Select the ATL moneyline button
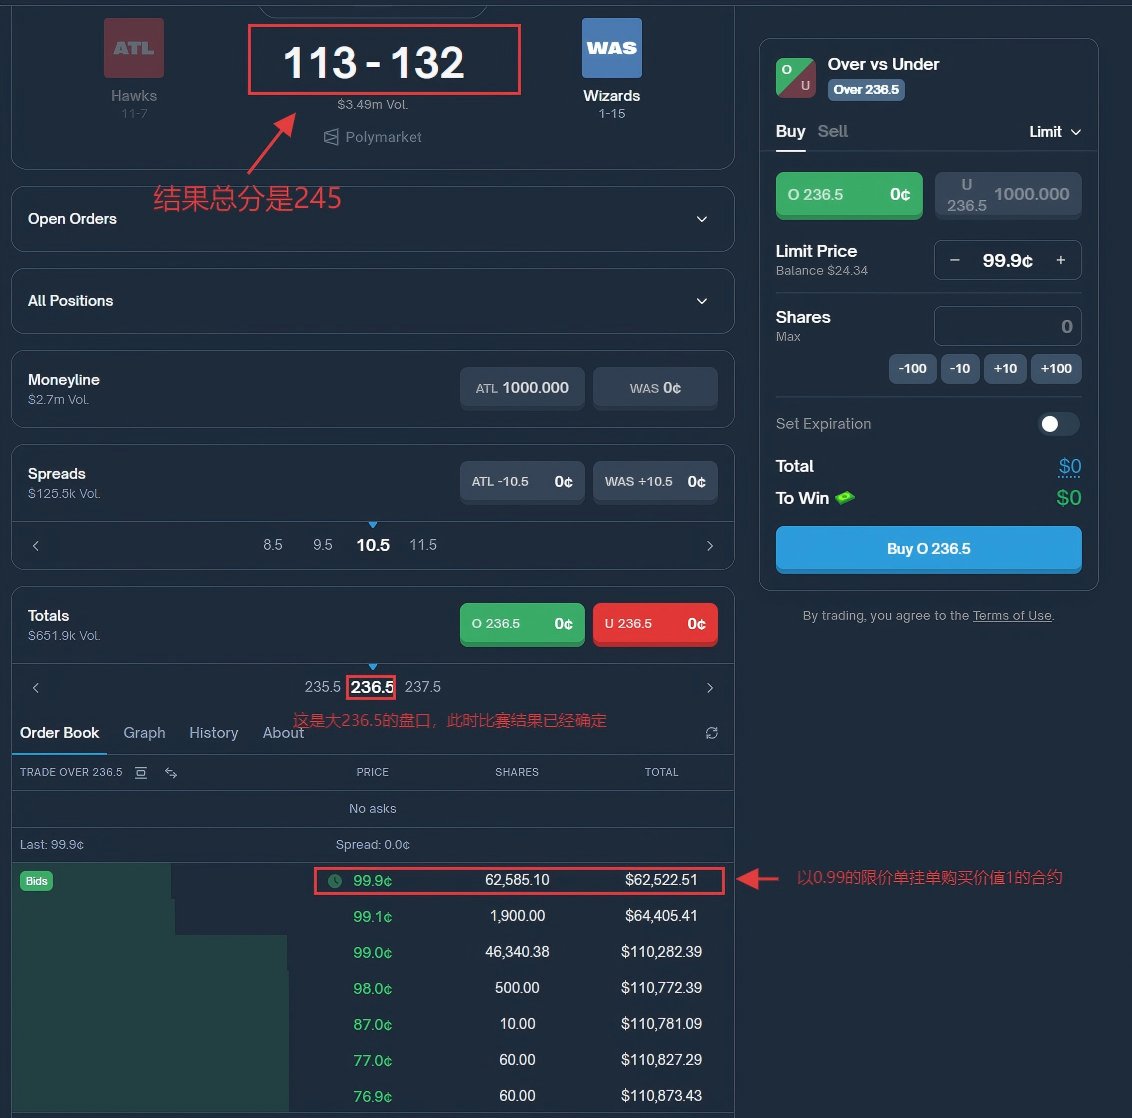The image size is (1132, 1118). (x=522, y=388)
